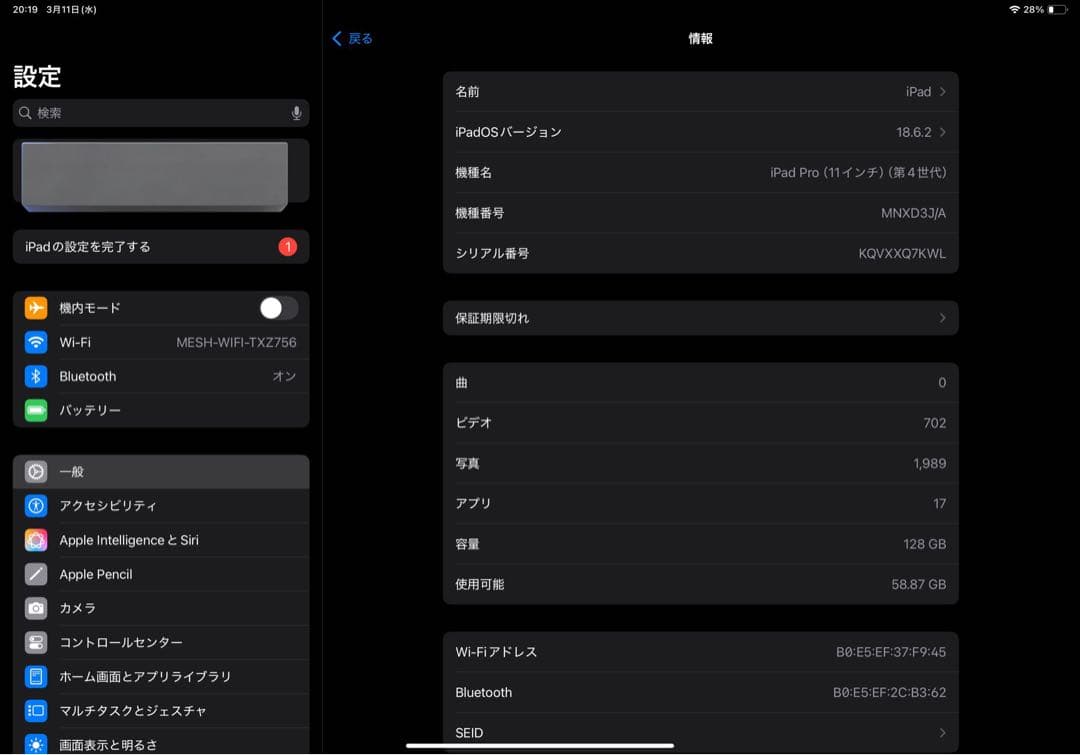Tap the 情報 page title
Viewport: 1080px width, 755px height.
point(700,39)
